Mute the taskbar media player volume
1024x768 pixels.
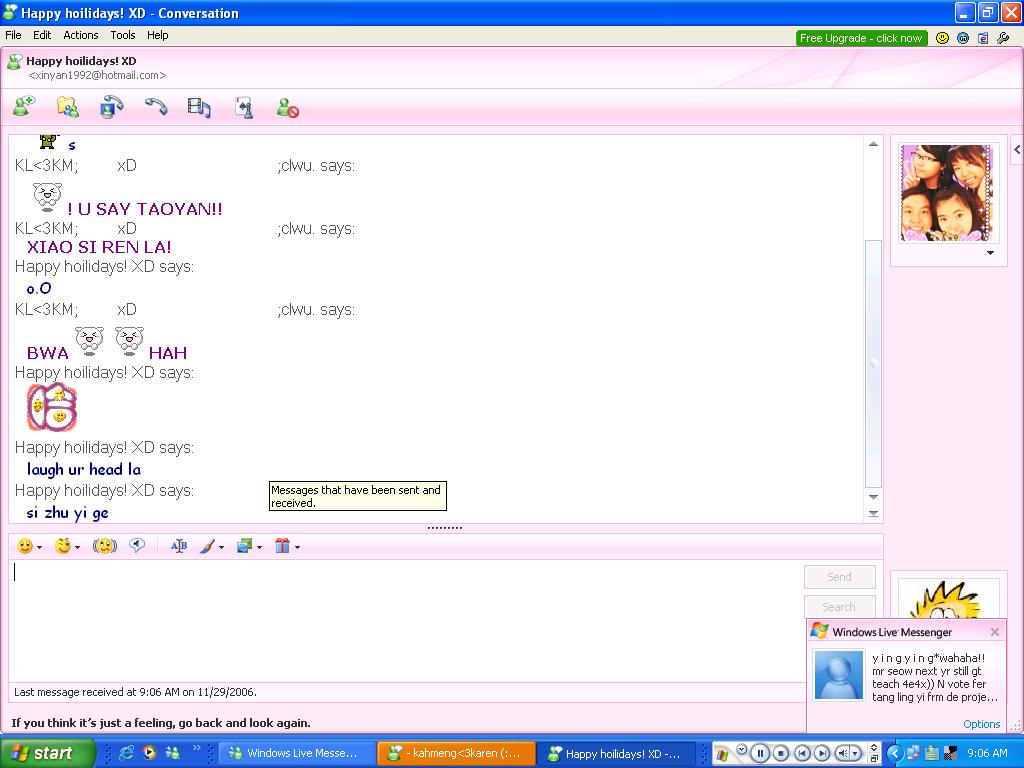[x=844, y=753]
